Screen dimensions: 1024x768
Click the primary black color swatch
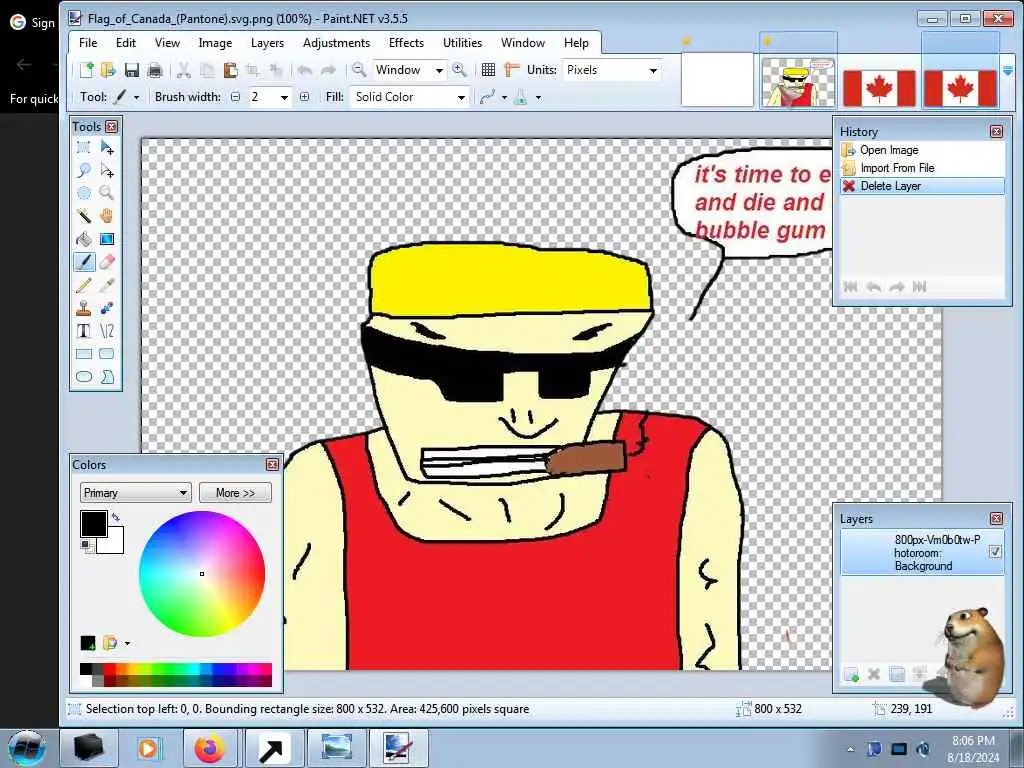coord(93,524)
